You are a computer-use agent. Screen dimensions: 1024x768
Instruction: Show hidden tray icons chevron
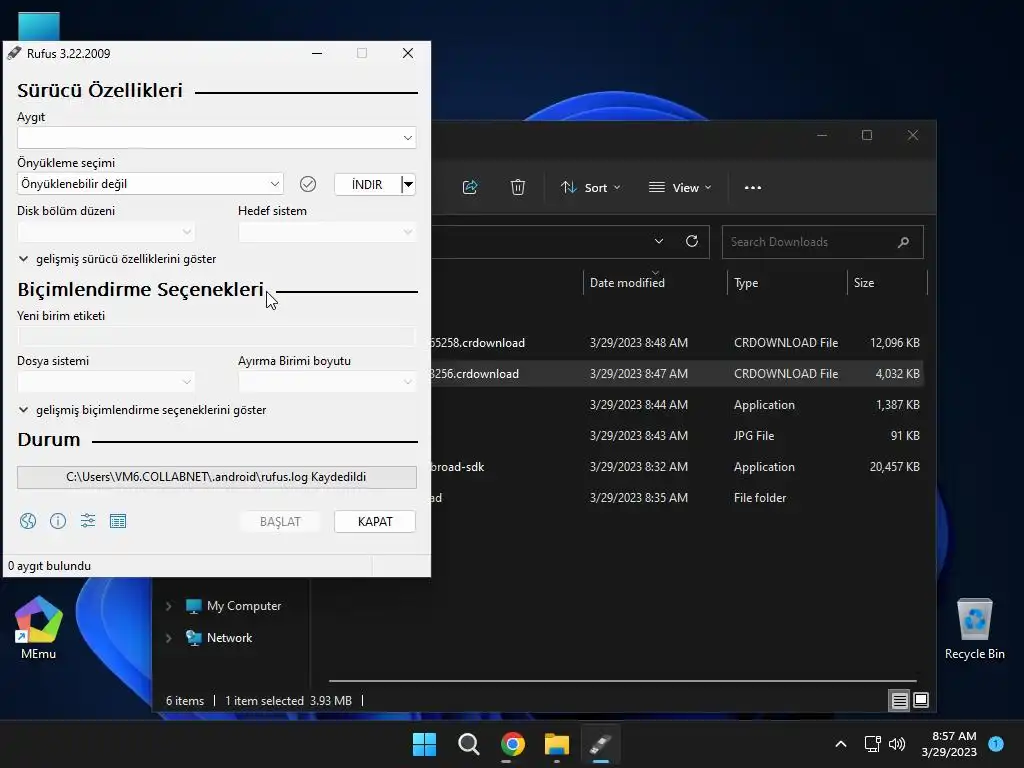[841, 744]
